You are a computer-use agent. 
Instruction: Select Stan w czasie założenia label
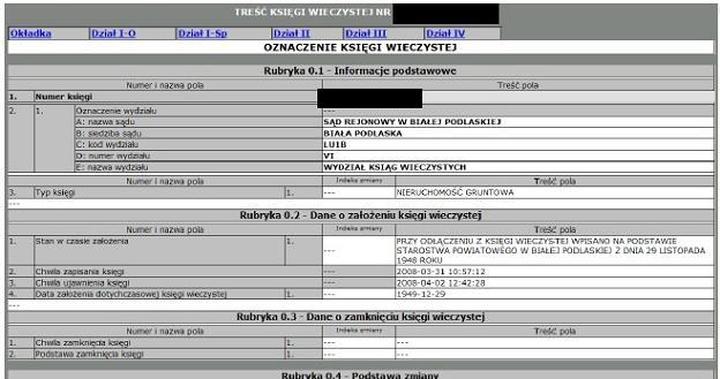pyautogui.click(x=82, y=241)
